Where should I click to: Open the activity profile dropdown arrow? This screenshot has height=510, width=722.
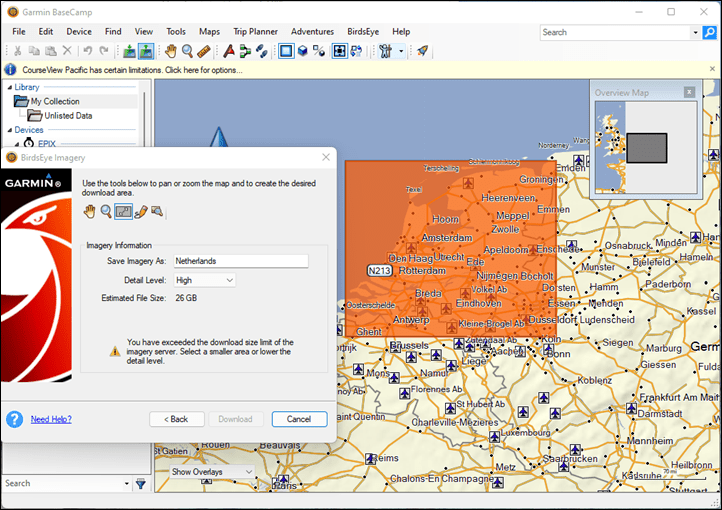(x=401, y=51)
